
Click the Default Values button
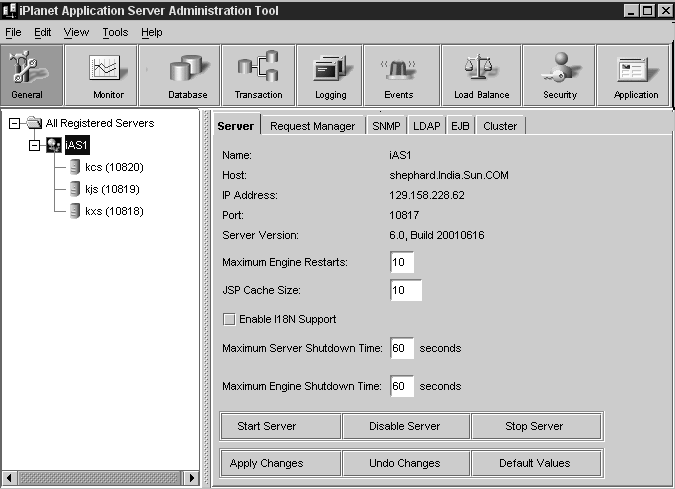pos(536,463)
